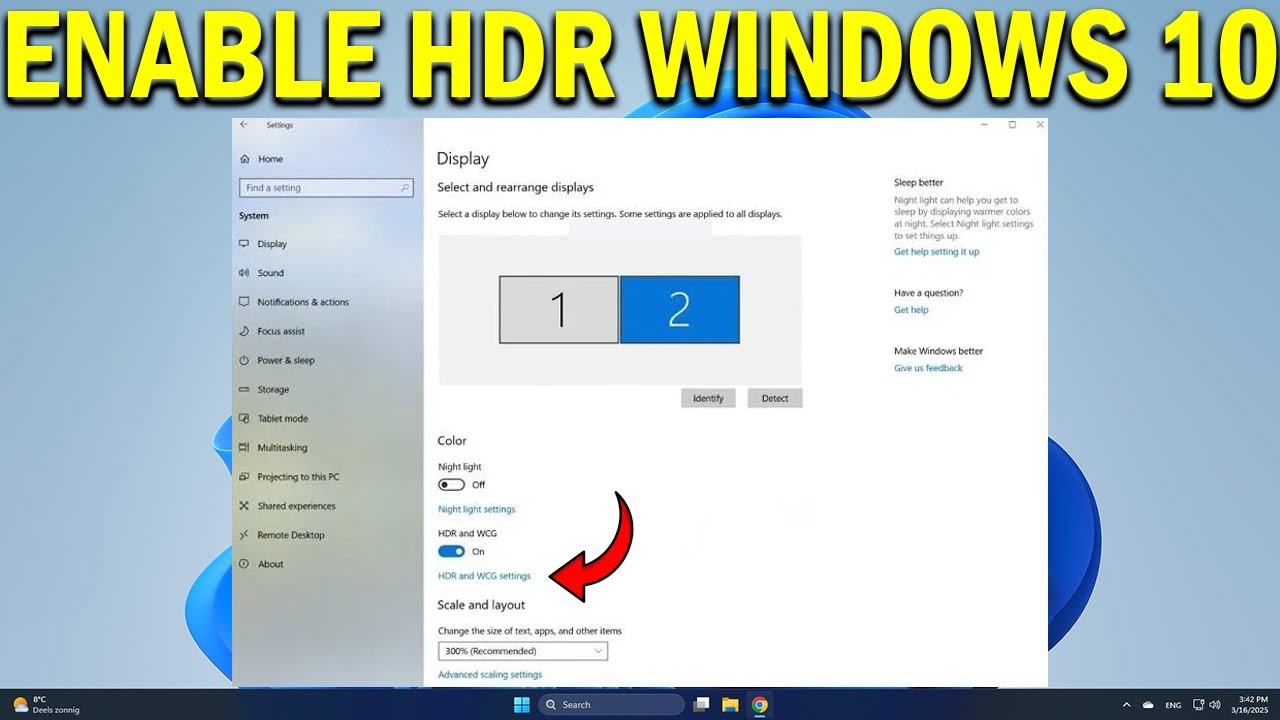1280x720 pixels.
Task: Open the Windows Start menu
Action: [521, 705]
